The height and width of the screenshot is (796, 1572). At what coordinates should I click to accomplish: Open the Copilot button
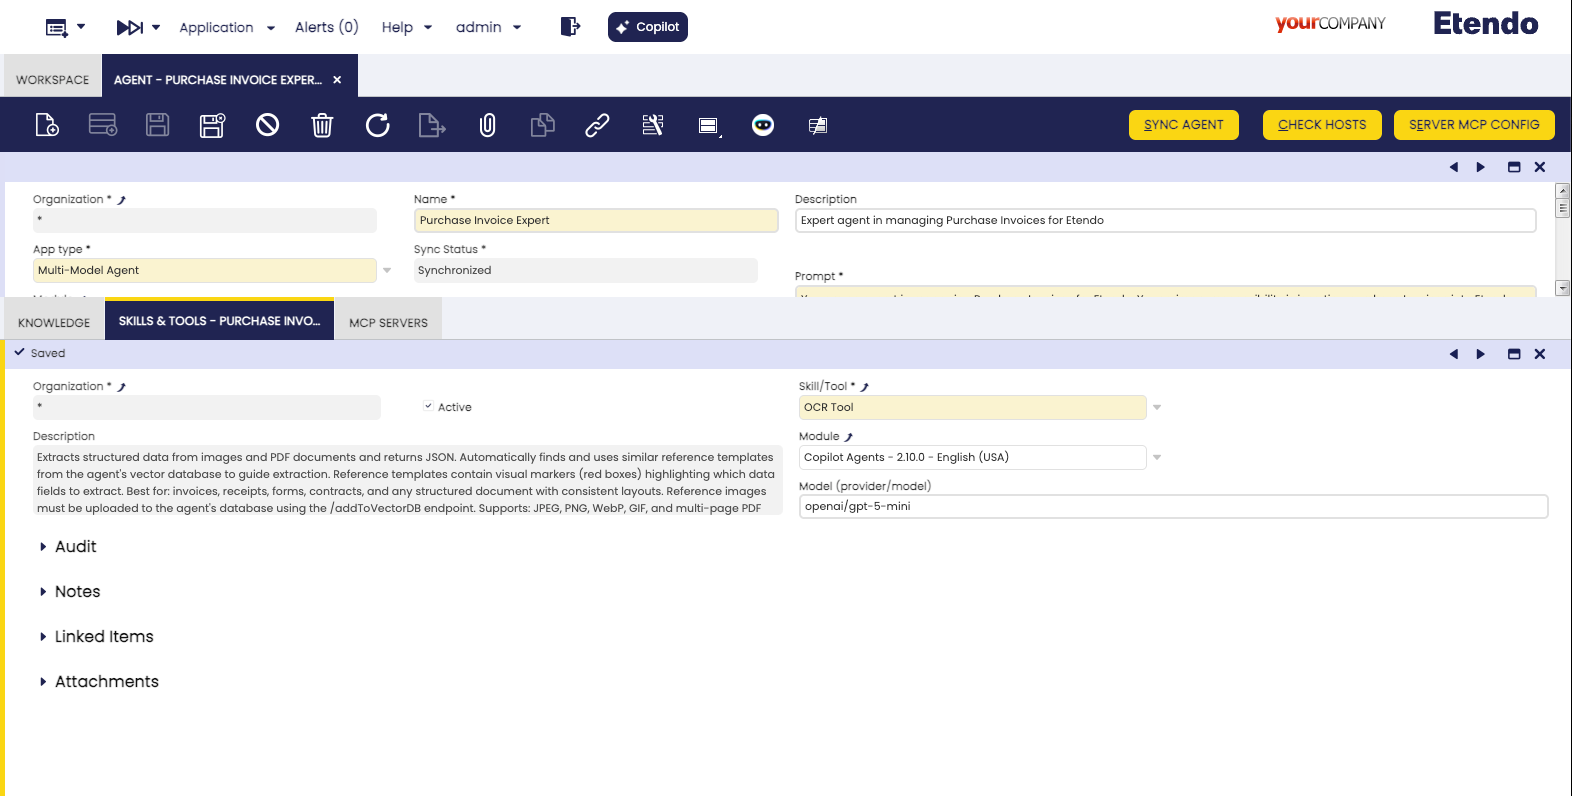(648, 27)
